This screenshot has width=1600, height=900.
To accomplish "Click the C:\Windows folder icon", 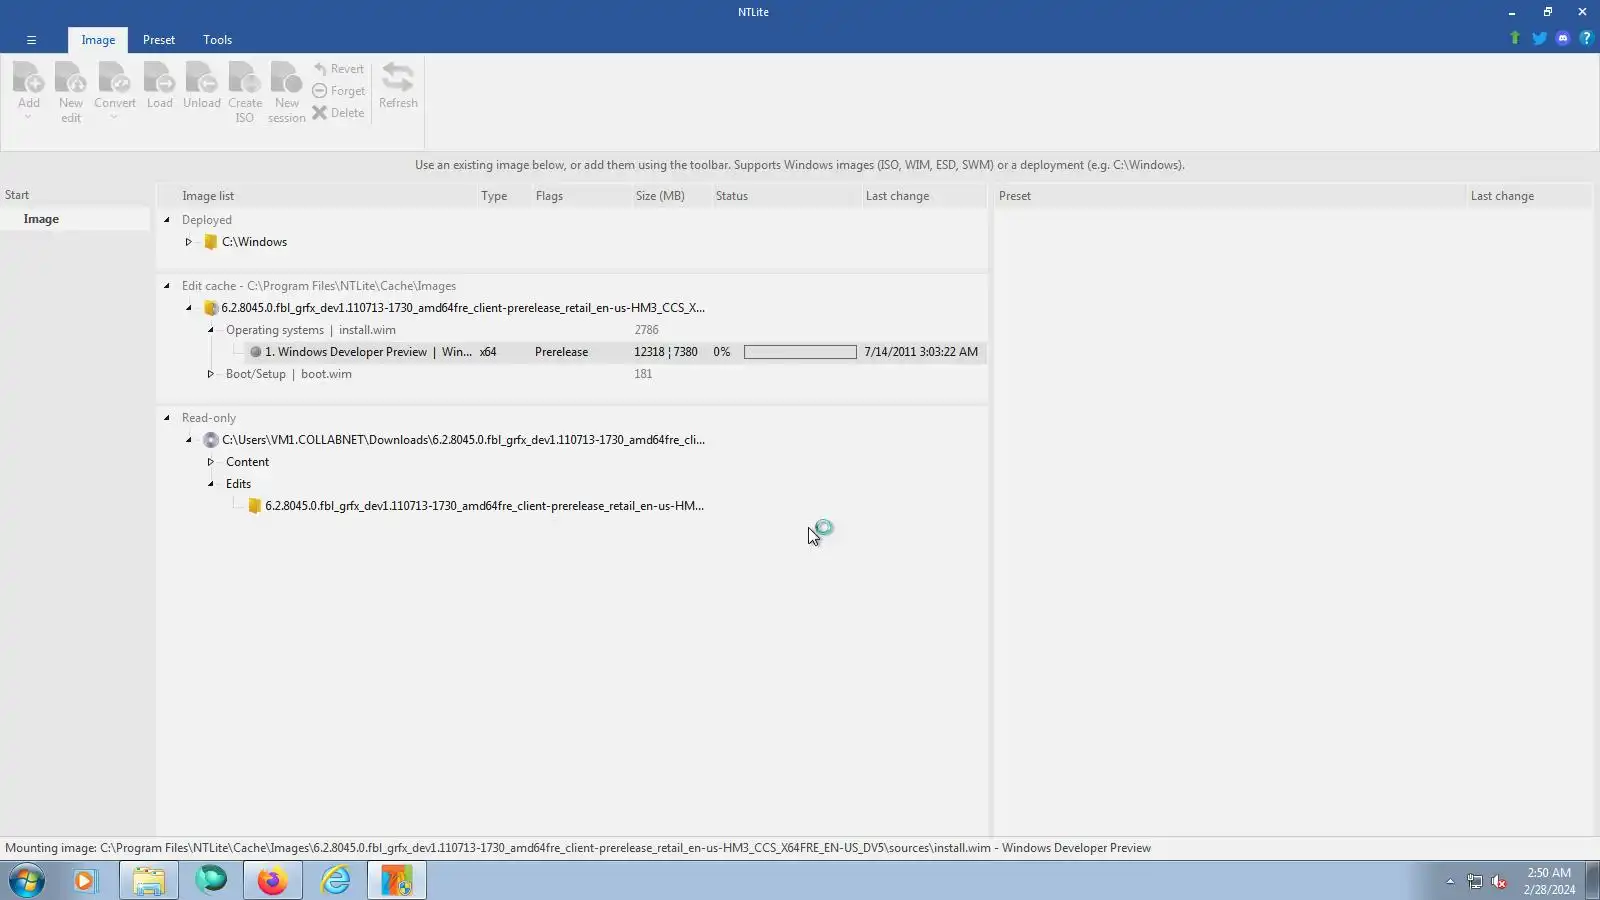I will (211, 242).
